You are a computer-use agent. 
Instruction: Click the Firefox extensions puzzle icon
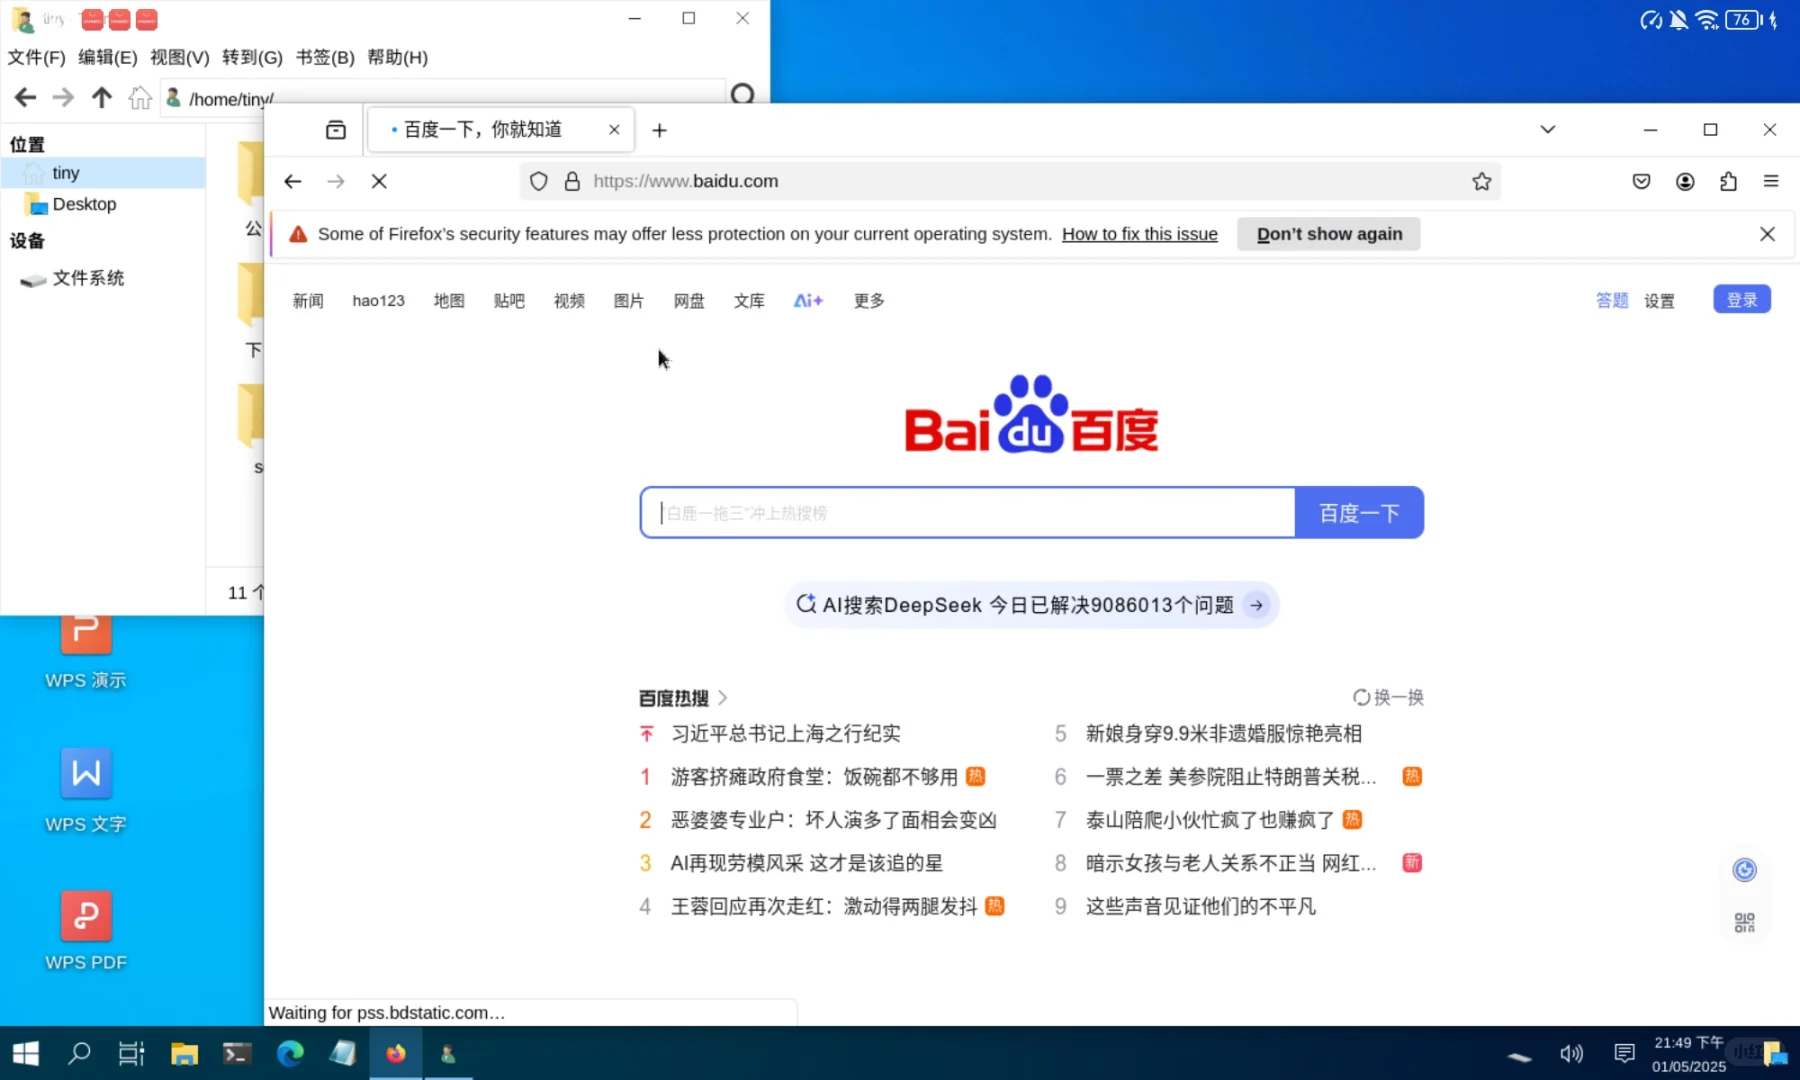click(1728, 181)
